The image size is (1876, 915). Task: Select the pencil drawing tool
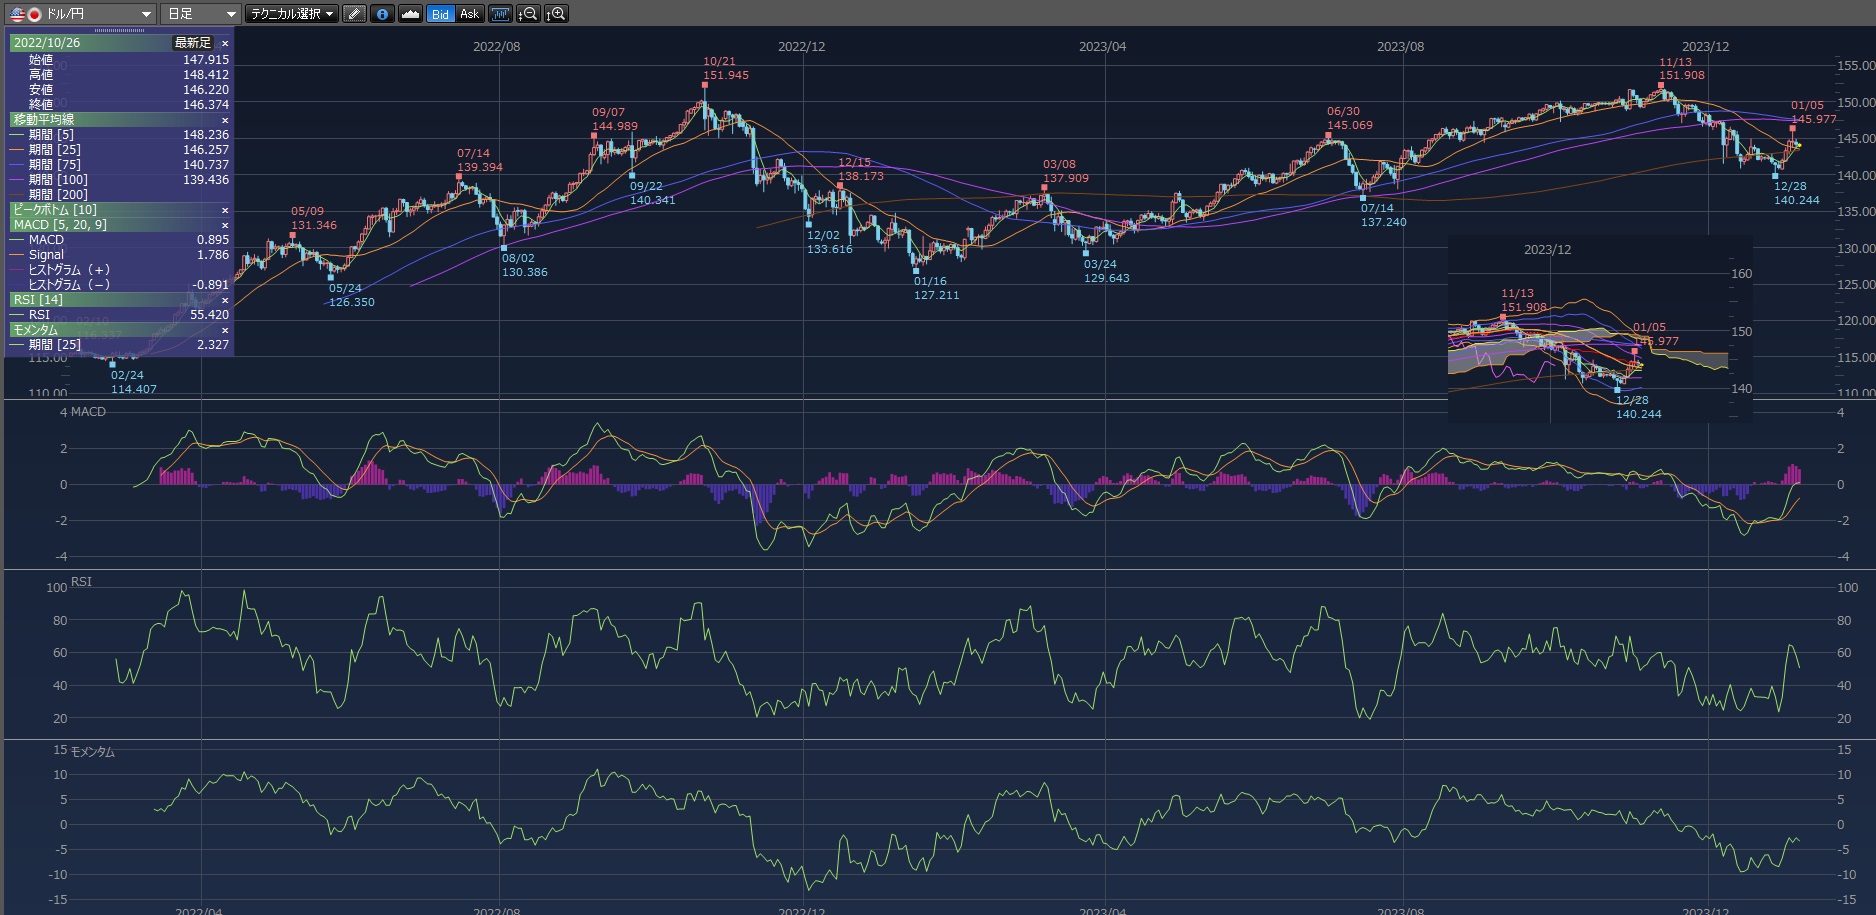coord(354,14)
